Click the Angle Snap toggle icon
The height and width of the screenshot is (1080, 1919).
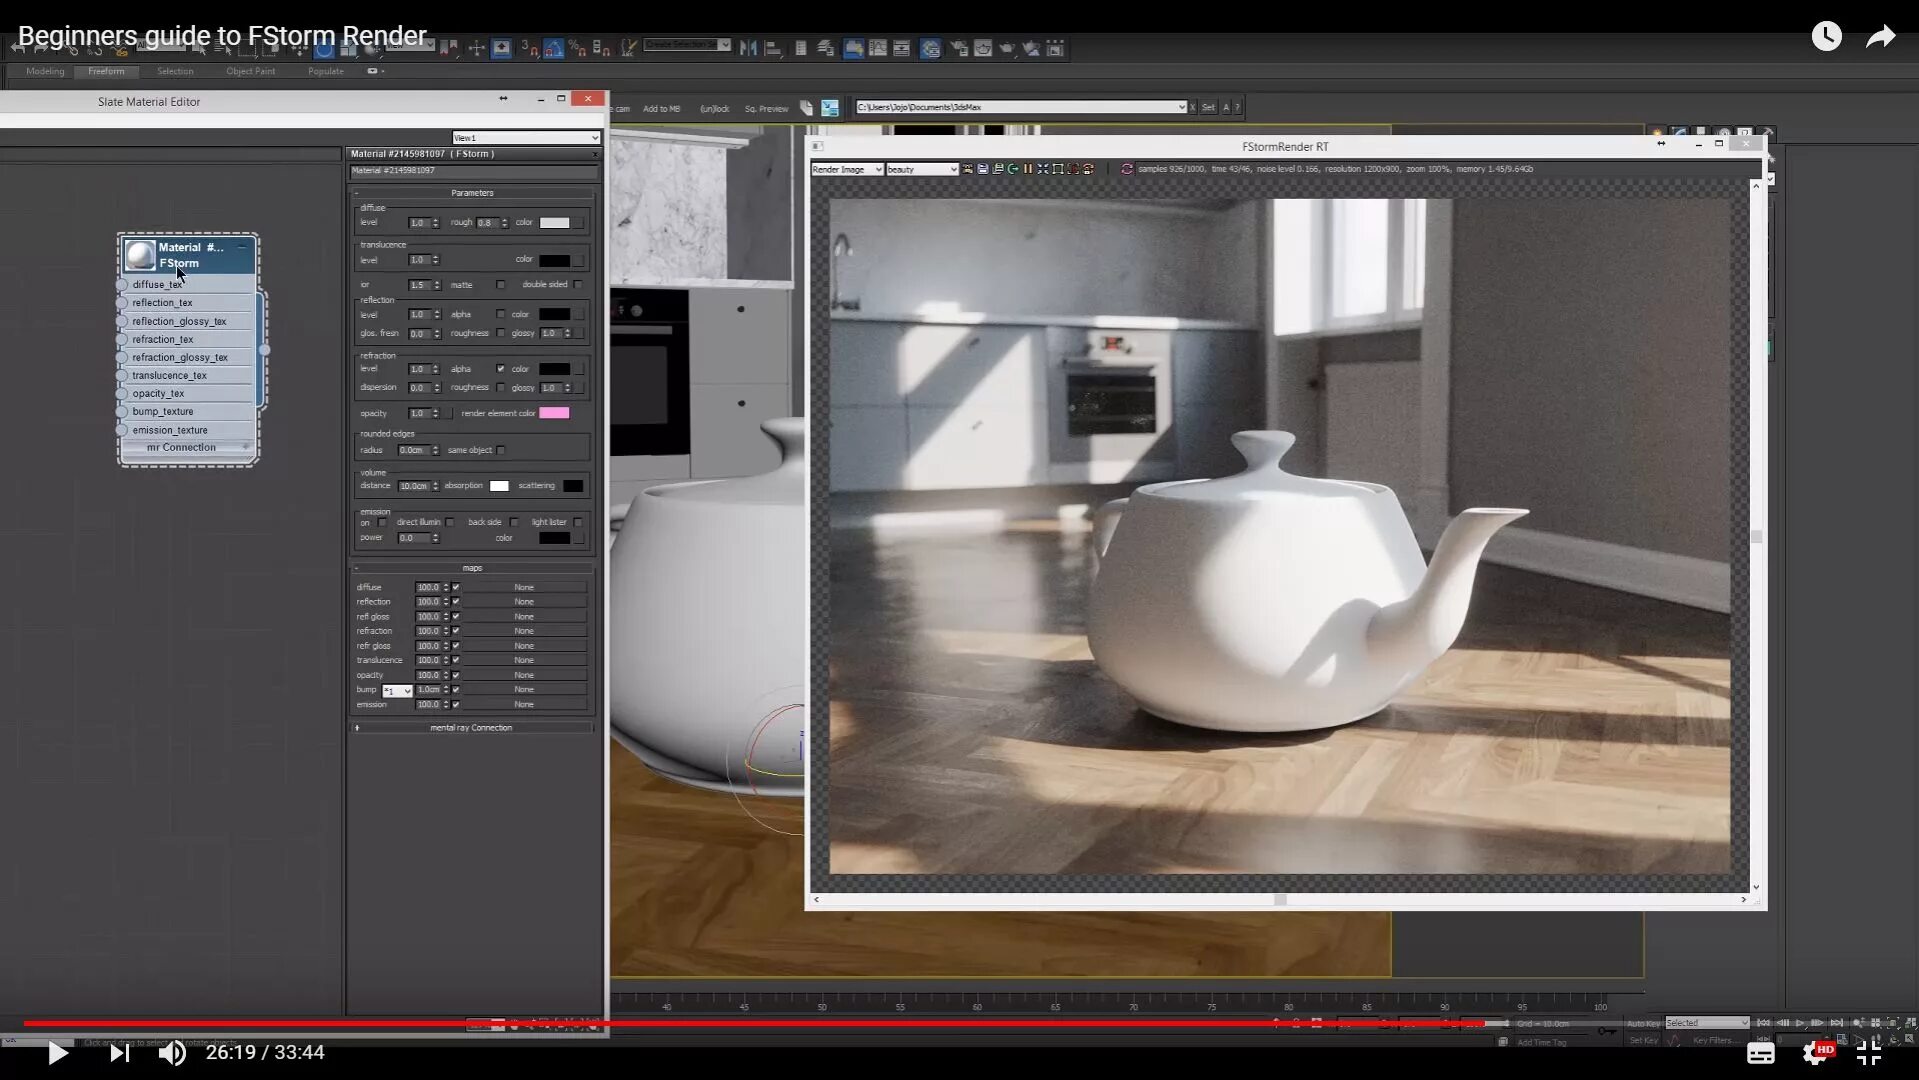[553, 48]
